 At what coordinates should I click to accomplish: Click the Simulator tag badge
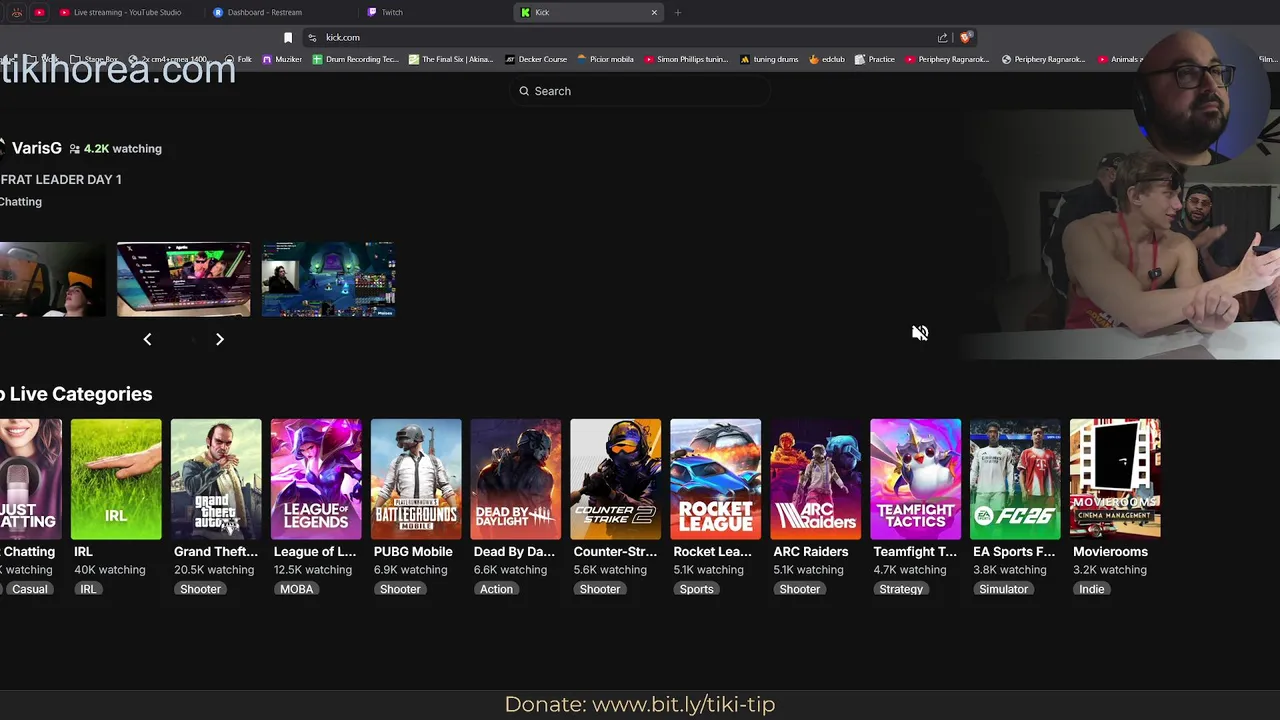tap(1003, 589)
